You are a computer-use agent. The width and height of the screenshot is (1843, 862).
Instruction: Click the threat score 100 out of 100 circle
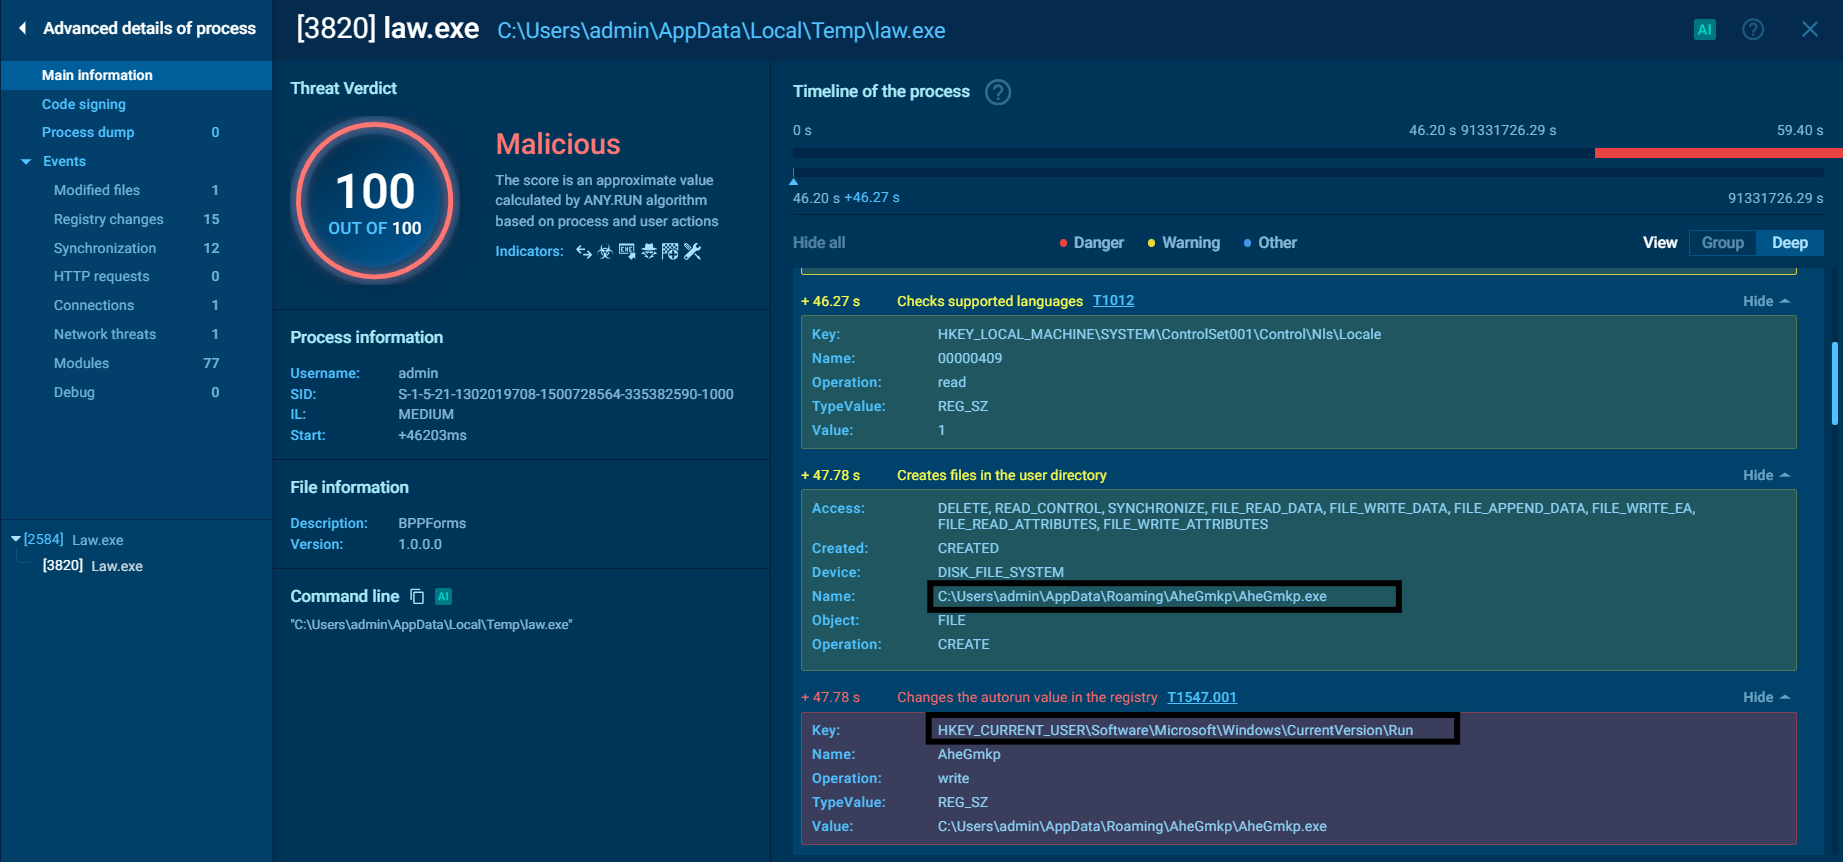pos(375,201)
